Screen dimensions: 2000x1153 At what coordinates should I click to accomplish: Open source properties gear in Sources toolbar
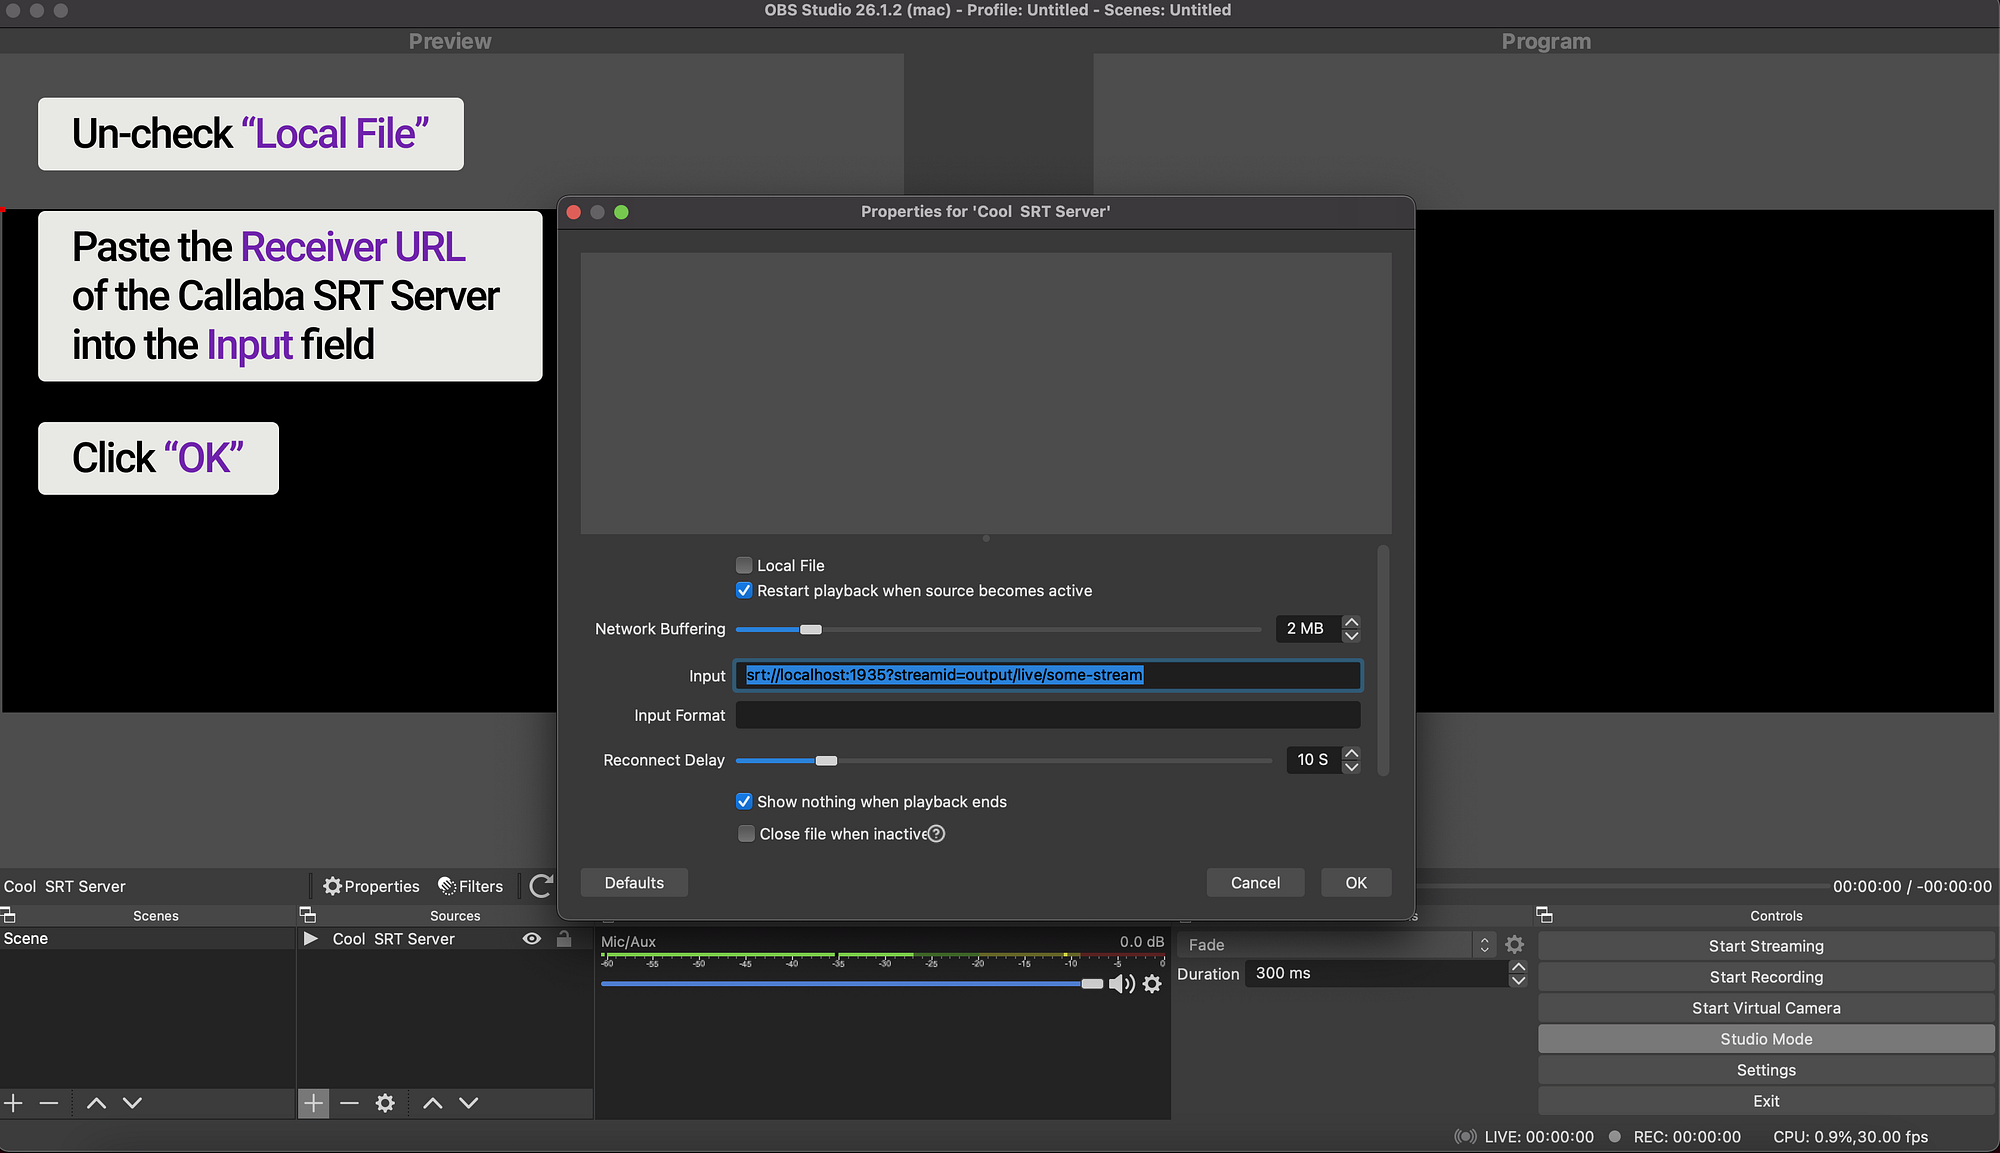click(385, 1103)
